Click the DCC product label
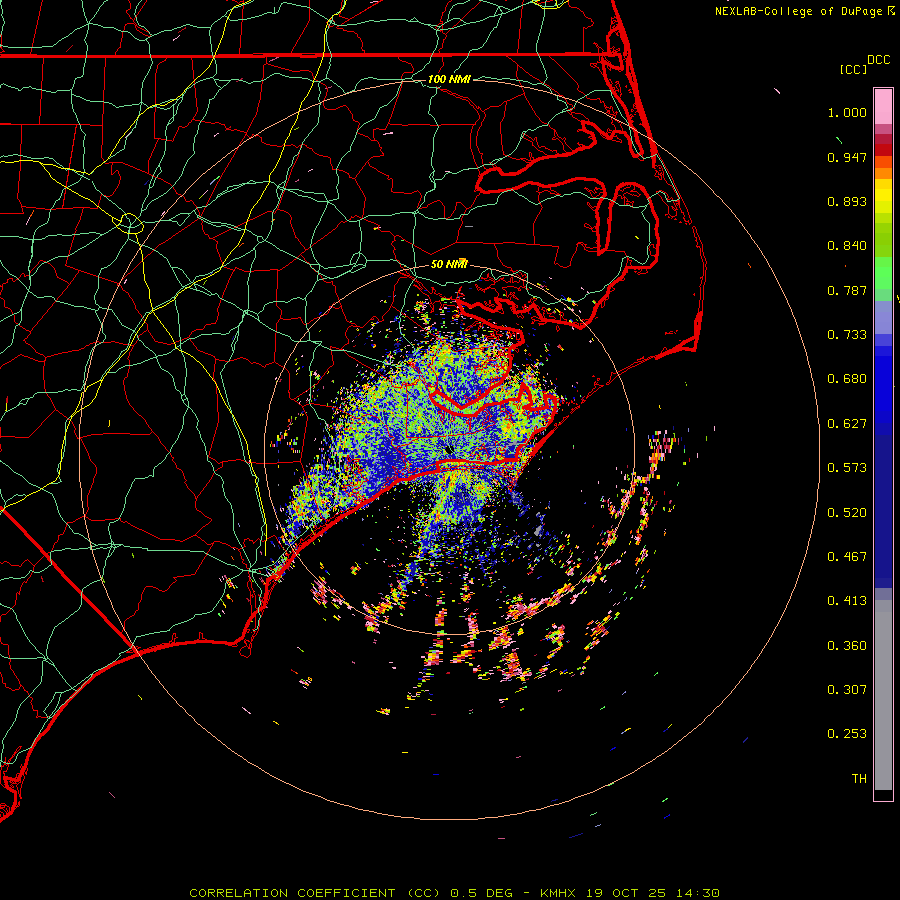The image size is (900, 900). (x=878, y=60)
